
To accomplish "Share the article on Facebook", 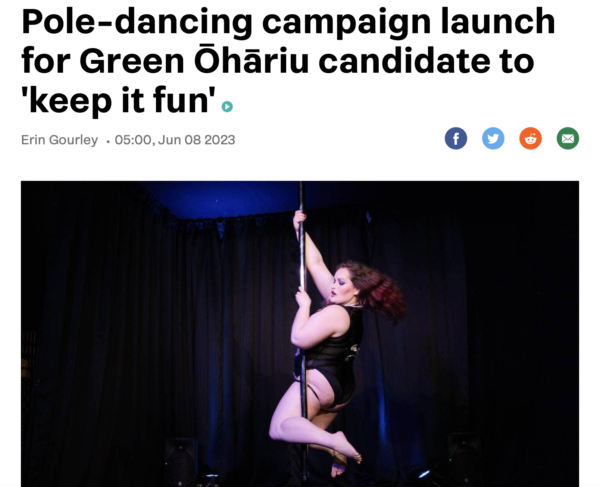I will pos(455,138).
